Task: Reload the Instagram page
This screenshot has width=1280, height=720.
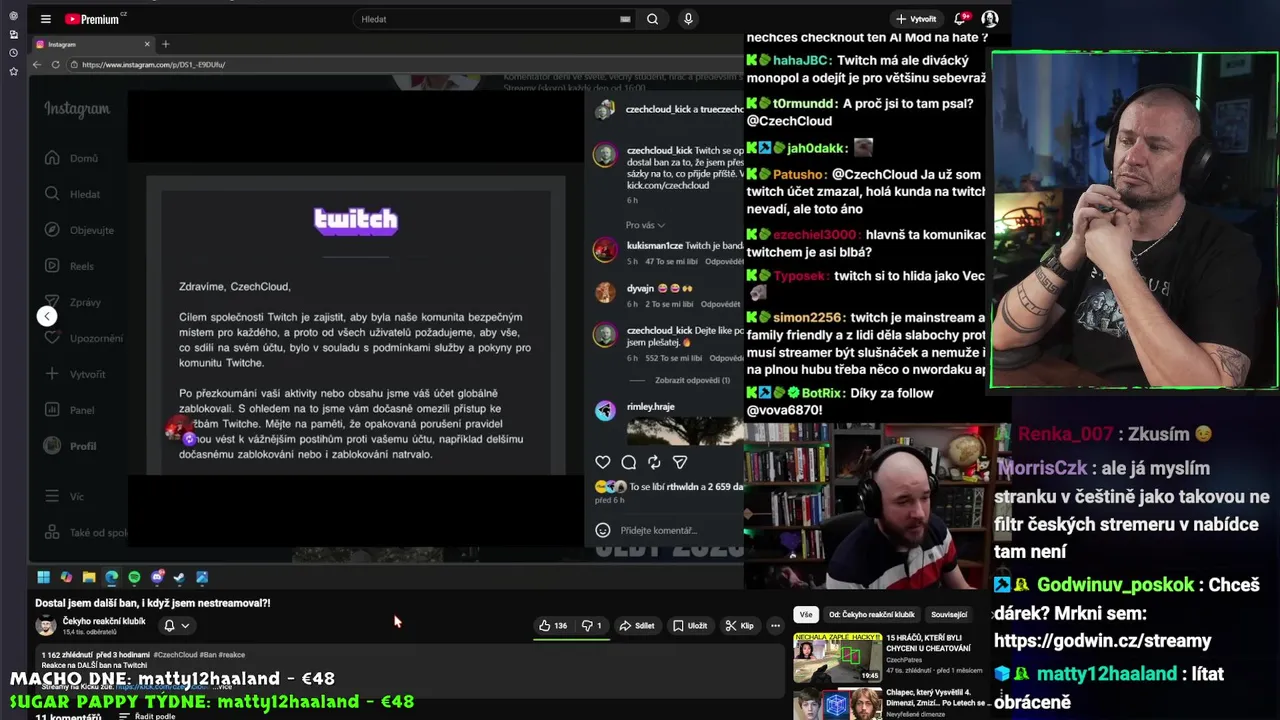Action: click(x=55, y=64)
